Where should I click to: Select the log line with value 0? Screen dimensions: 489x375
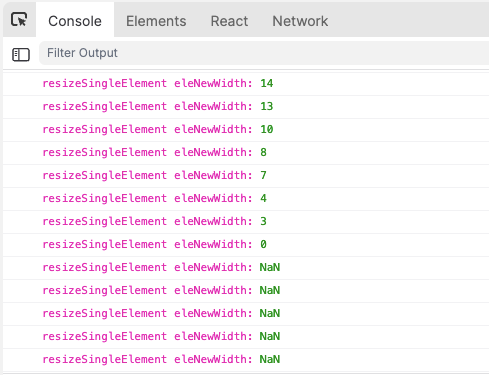(246, 245)
